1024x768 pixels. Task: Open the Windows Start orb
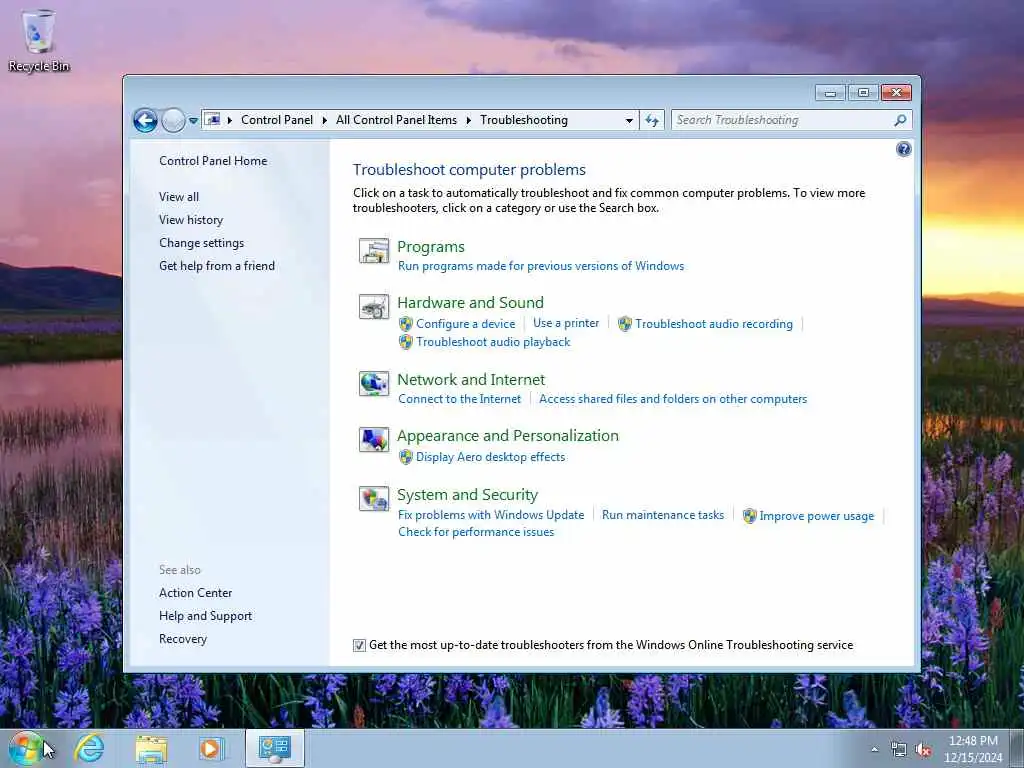point(25,748)
